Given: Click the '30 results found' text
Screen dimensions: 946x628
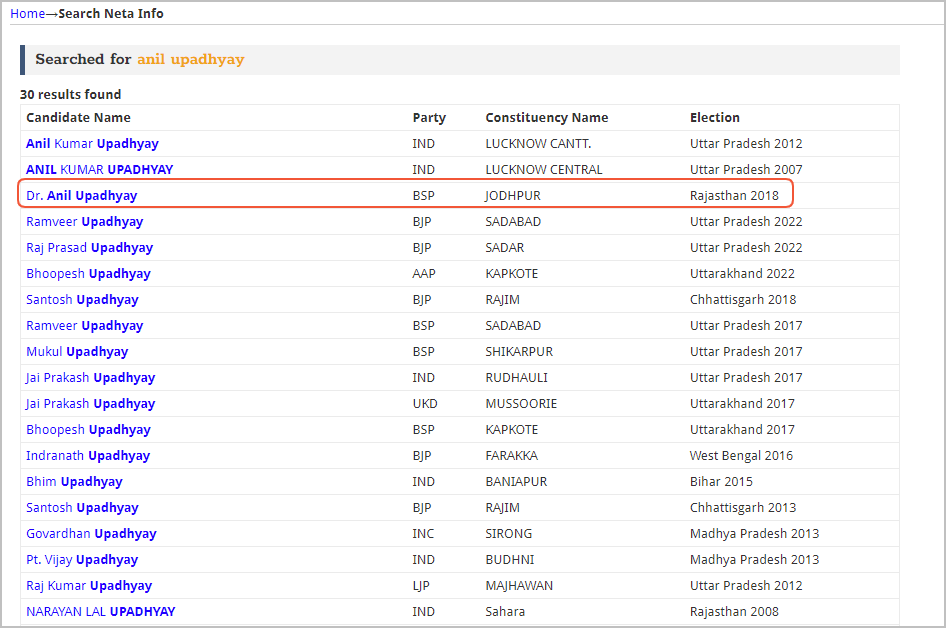Looking at the screenshot, I should coord(71,94).
